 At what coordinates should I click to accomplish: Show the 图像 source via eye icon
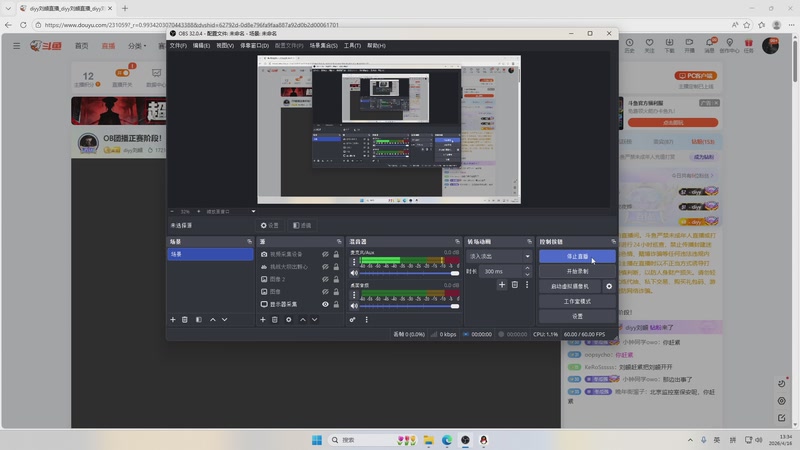(x=325, y=291)
